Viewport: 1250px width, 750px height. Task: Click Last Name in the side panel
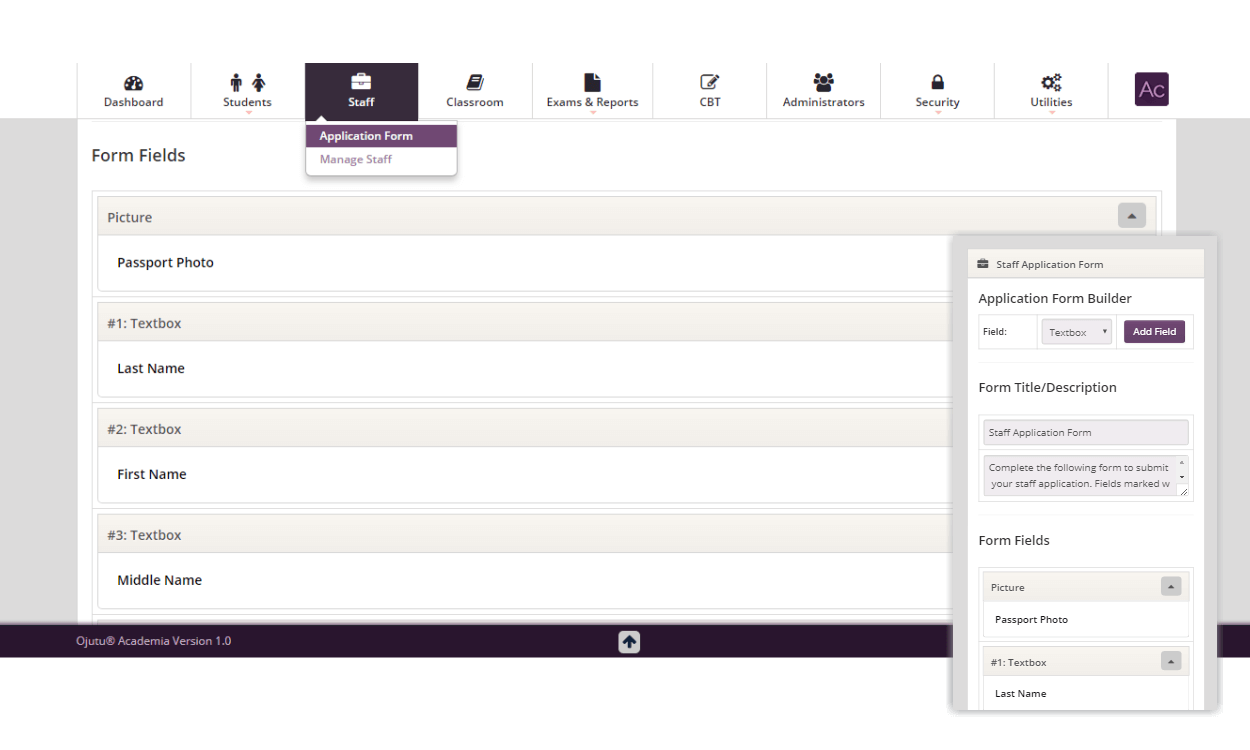[1021, 694]
